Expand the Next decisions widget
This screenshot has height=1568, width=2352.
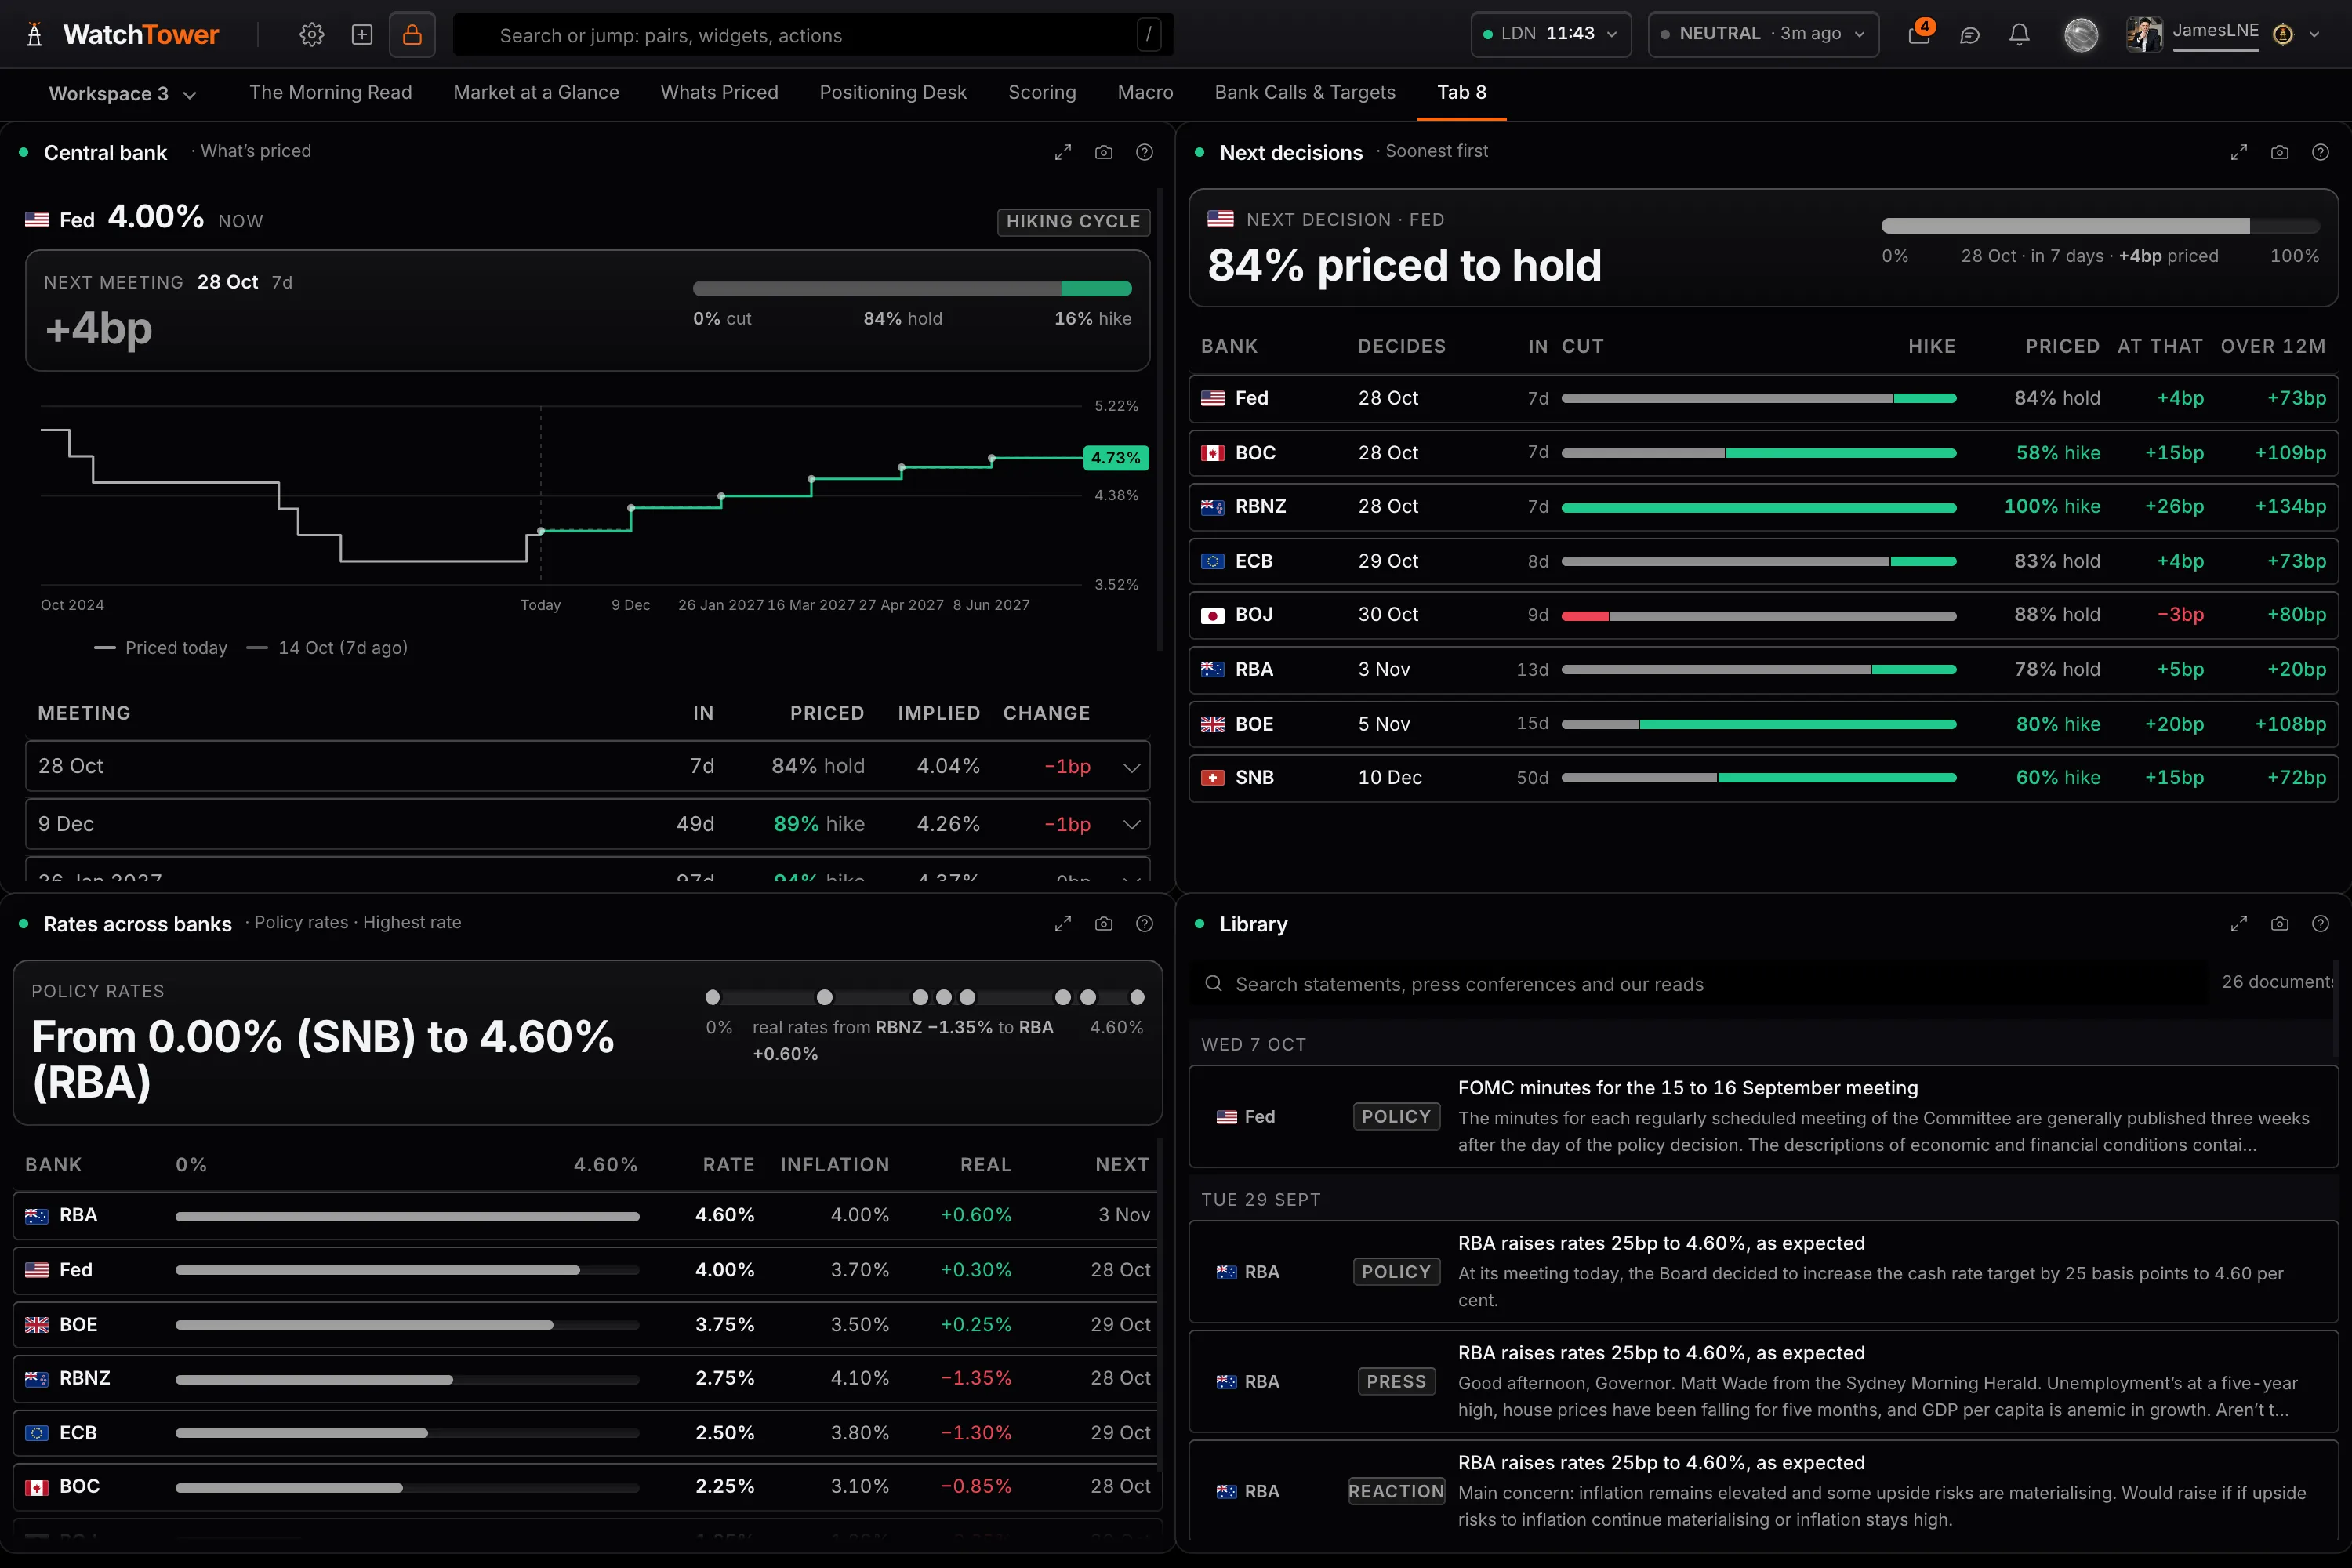coord(2239,152)
